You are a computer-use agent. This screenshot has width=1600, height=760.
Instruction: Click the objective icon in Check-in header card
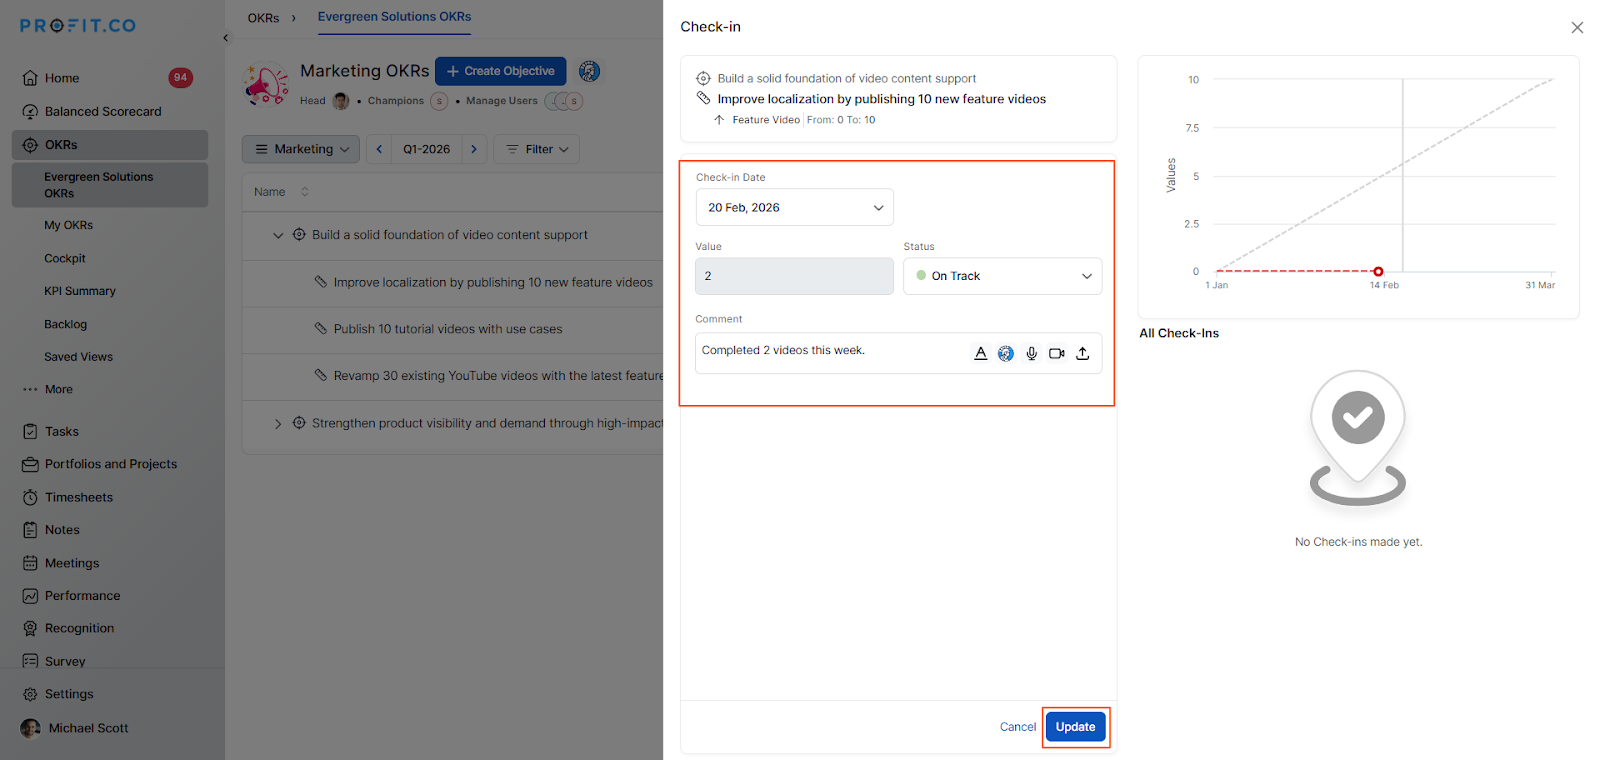pos(703,78)
